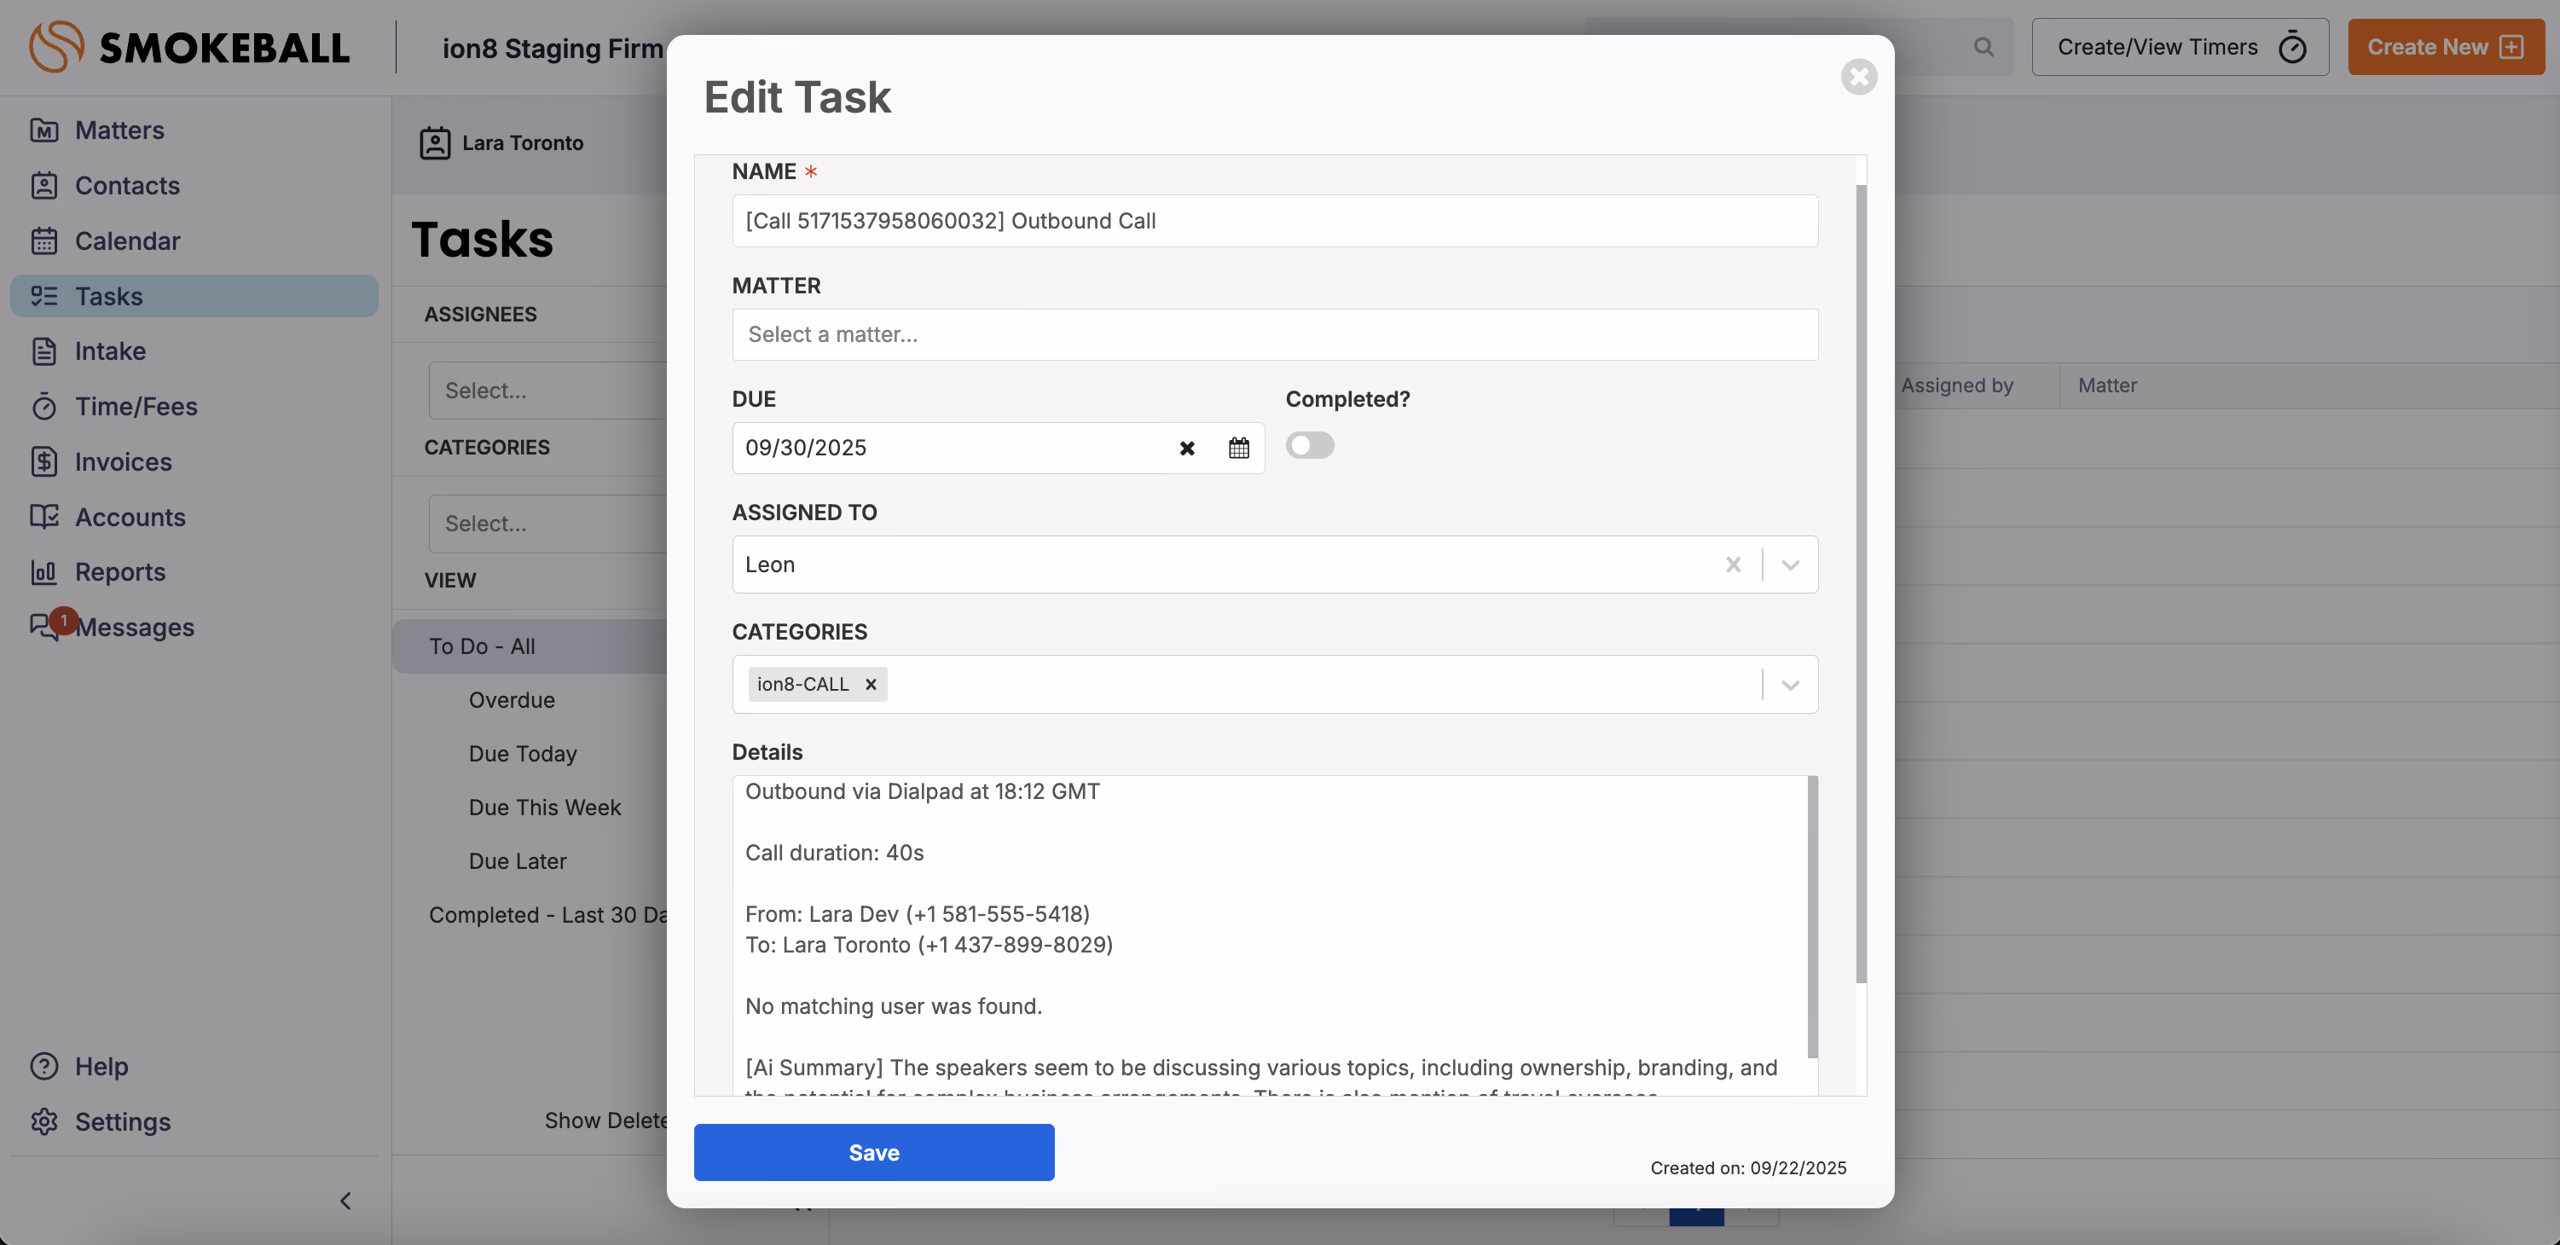Expand the Assigned To dropdown arrow

tap(1790, 565)
